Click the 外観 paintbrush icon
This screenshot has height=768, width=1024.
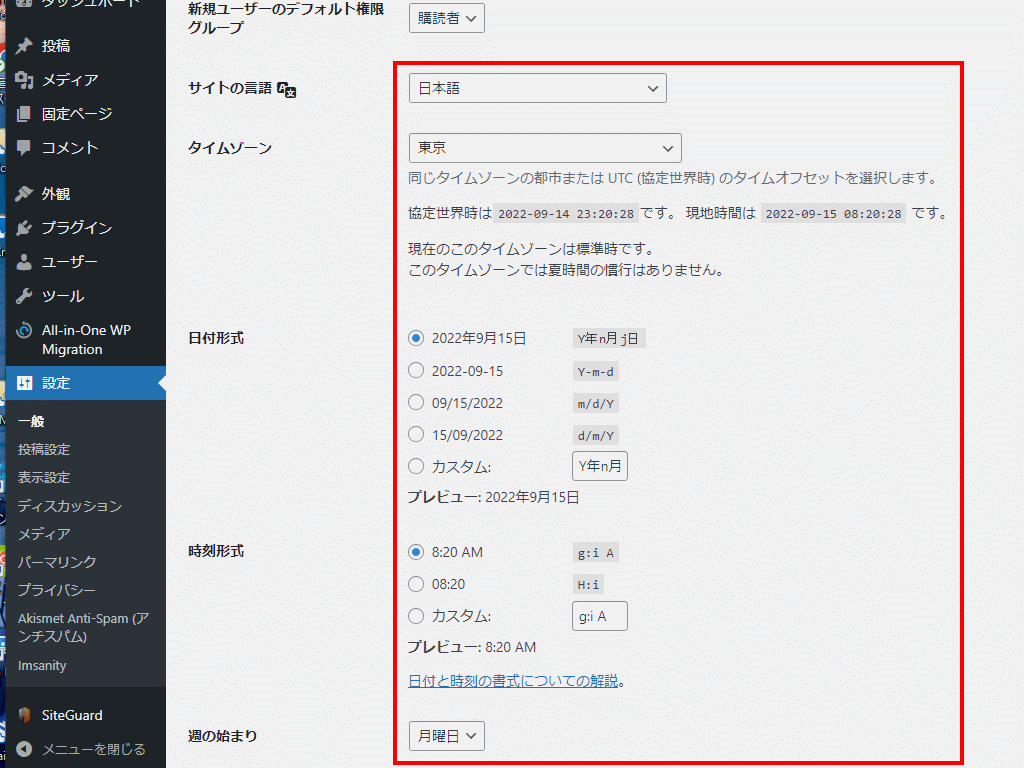click(x=24, y=194)
